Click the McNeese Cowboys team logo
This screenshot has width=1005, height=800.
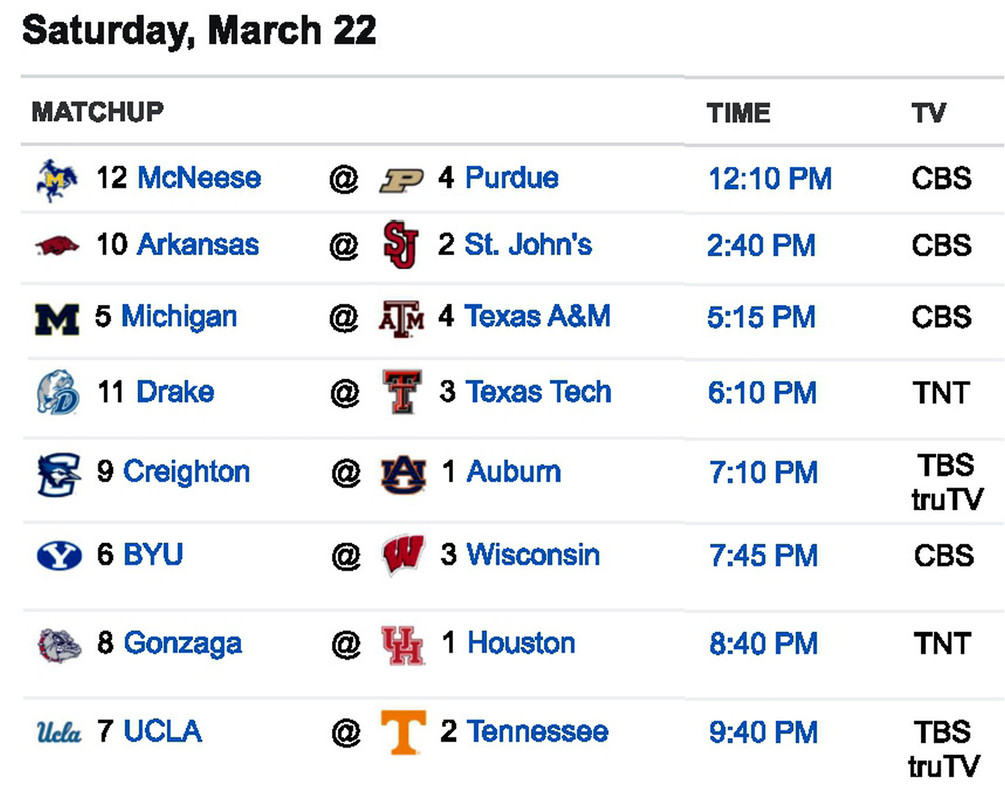[57, 180]
